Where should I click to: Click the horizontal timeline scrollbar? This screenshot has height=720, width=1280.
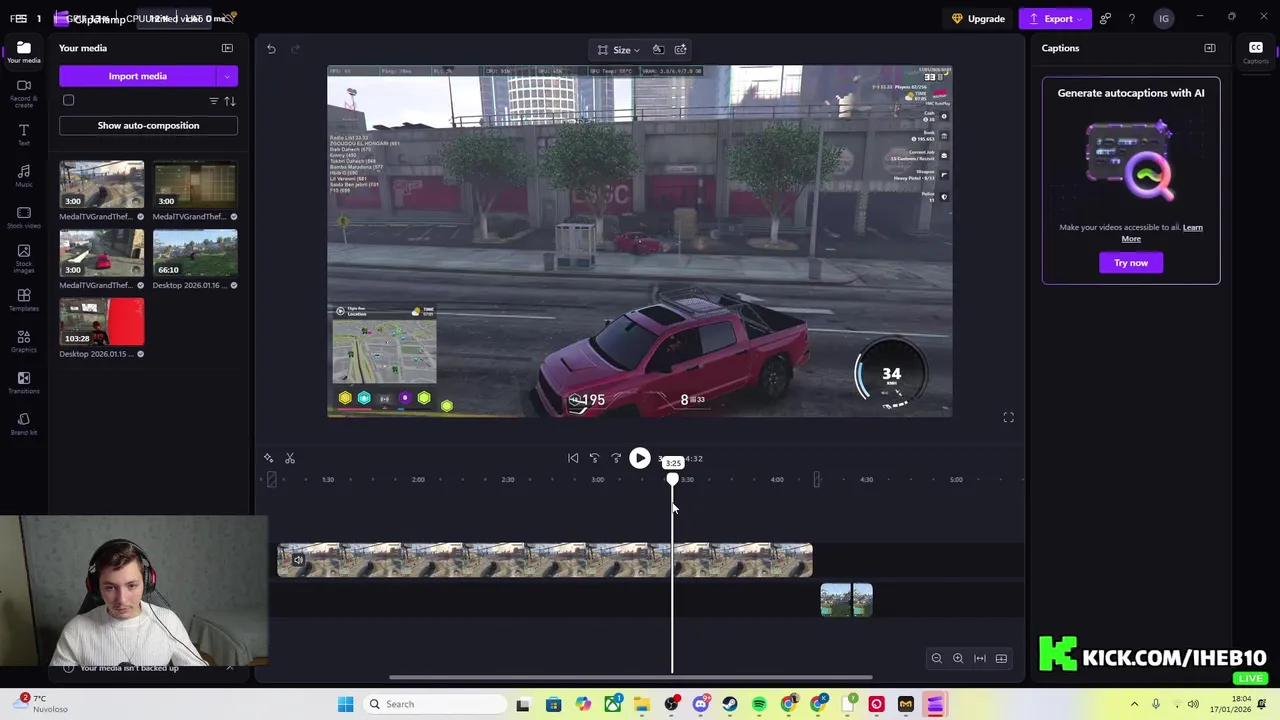pyautogui.click(x=630, y=677)
